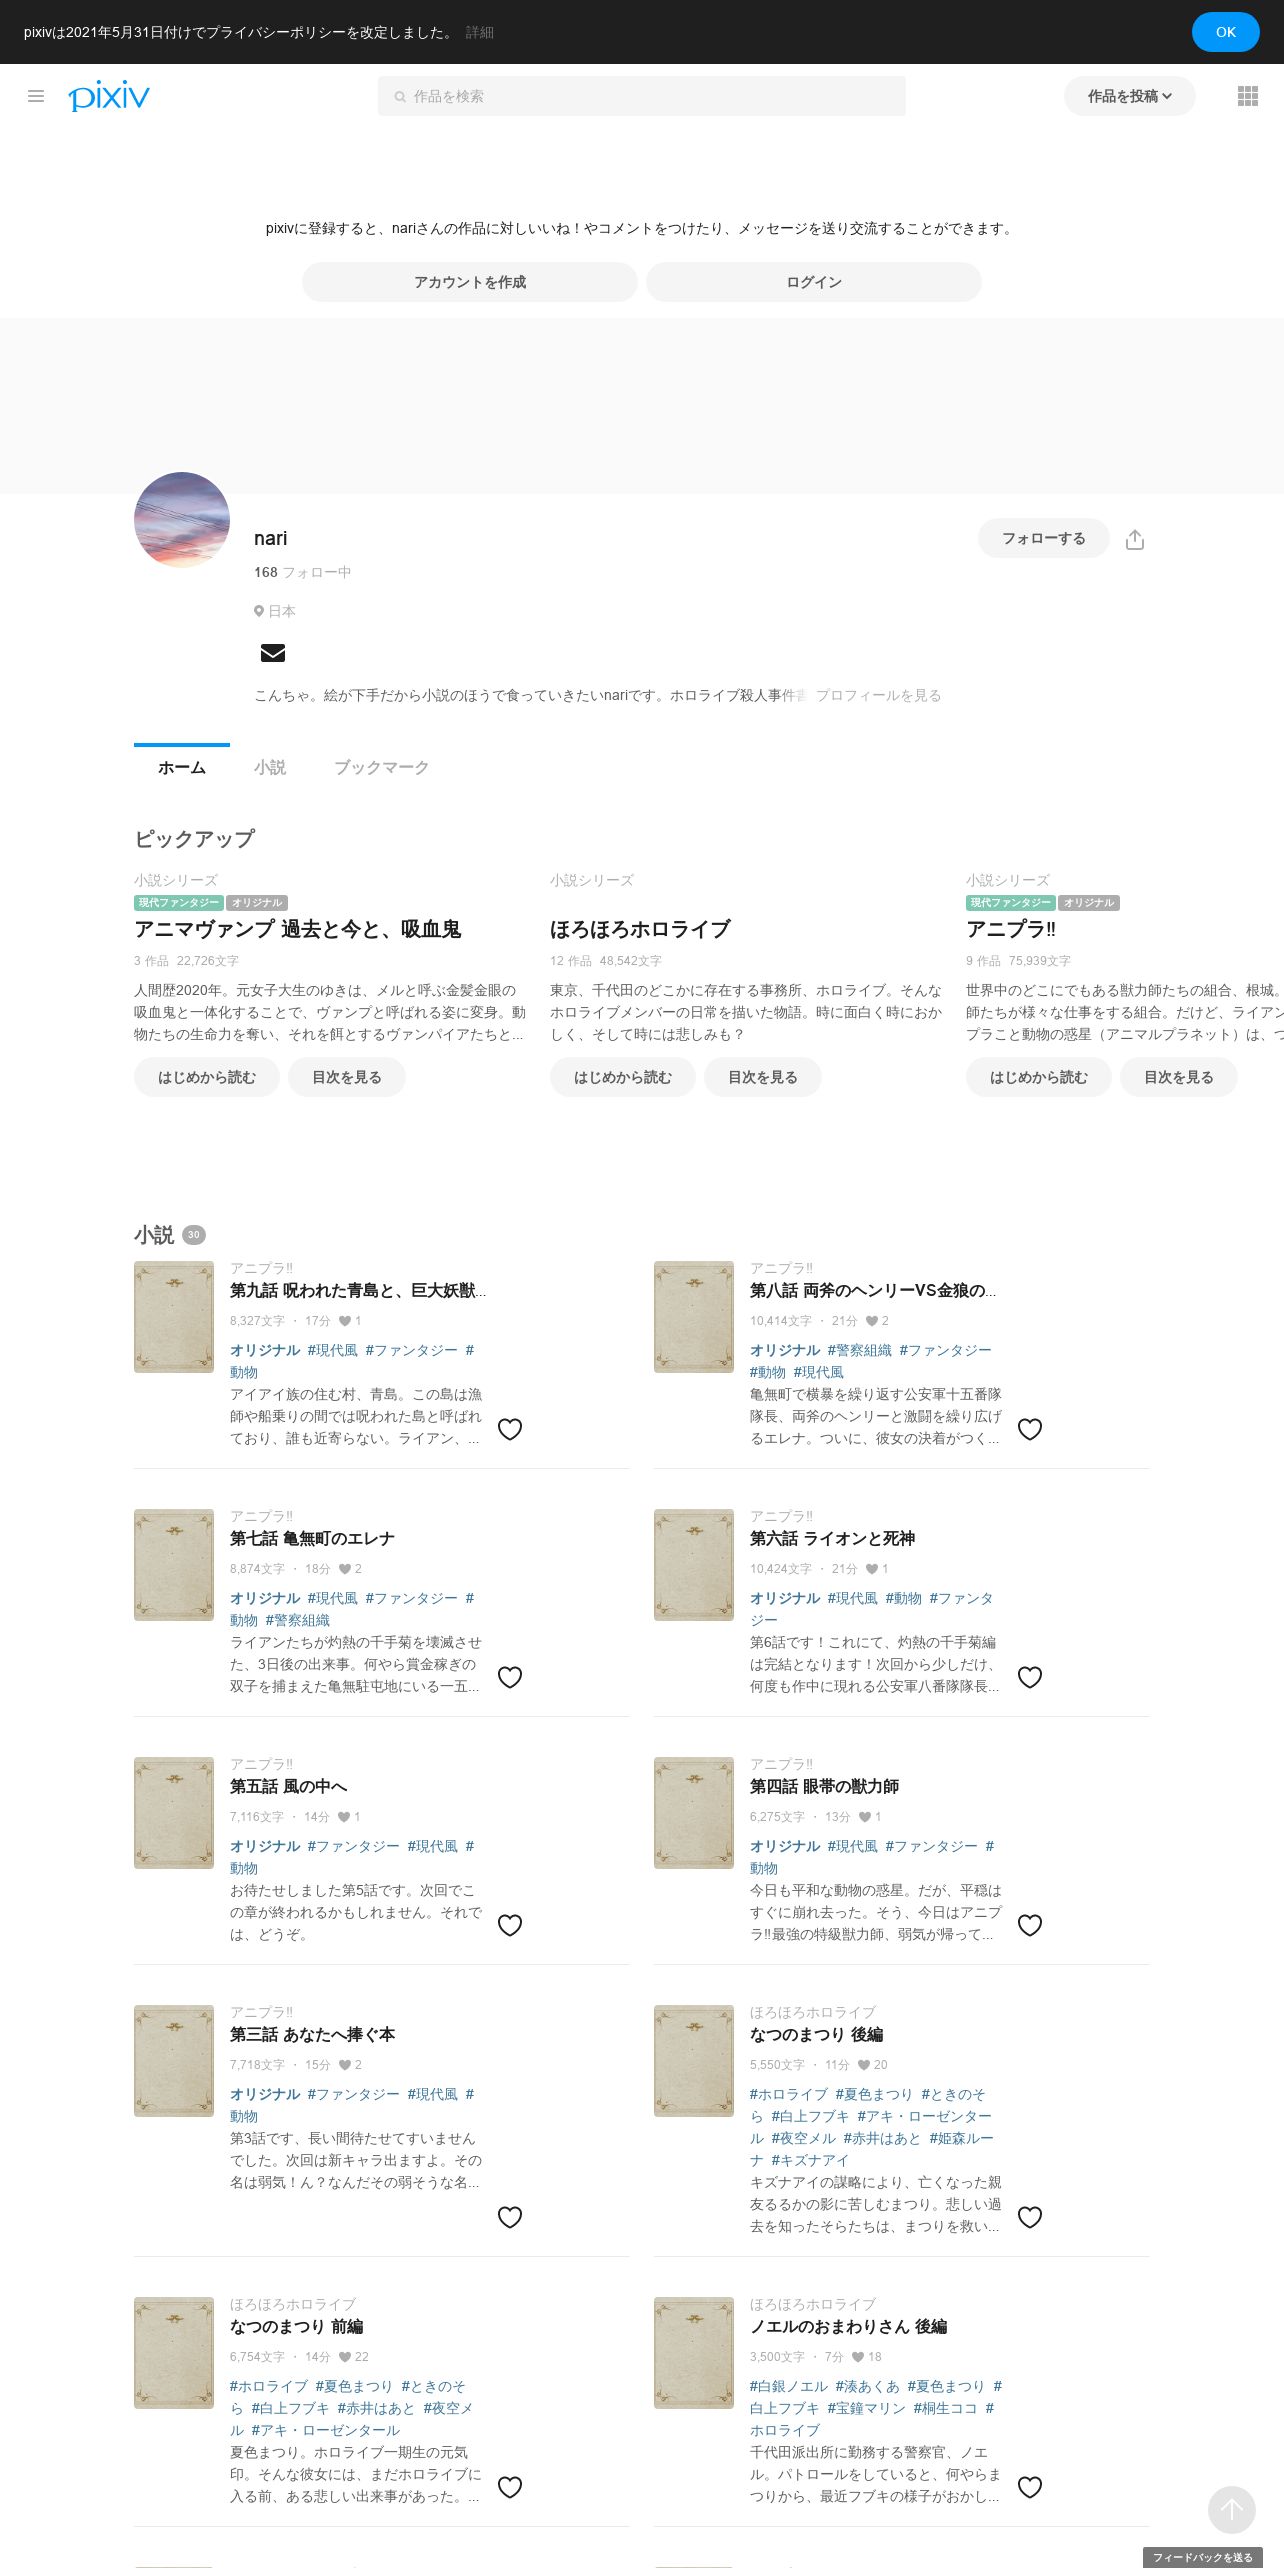1284x2568 pixels.
Task: Click #警察組織 tag on 第八話
Action: coord(860,1350)
